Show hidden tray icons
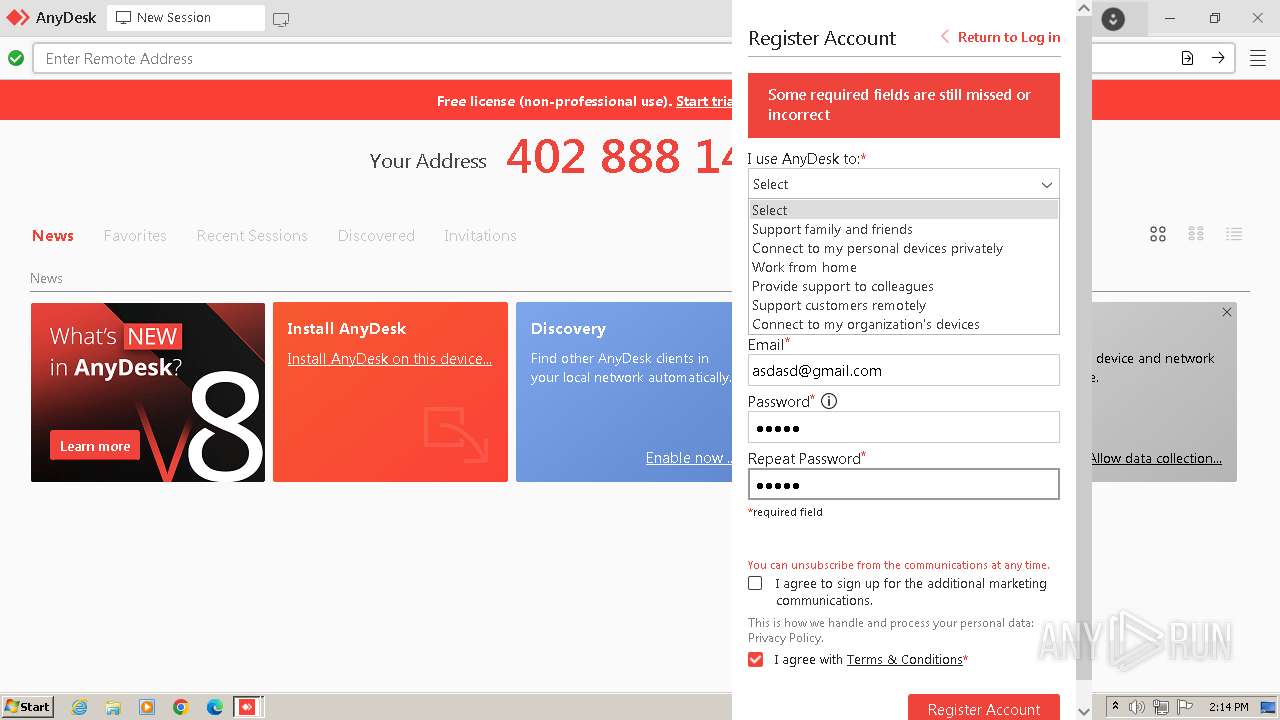 click(1116, 707)
